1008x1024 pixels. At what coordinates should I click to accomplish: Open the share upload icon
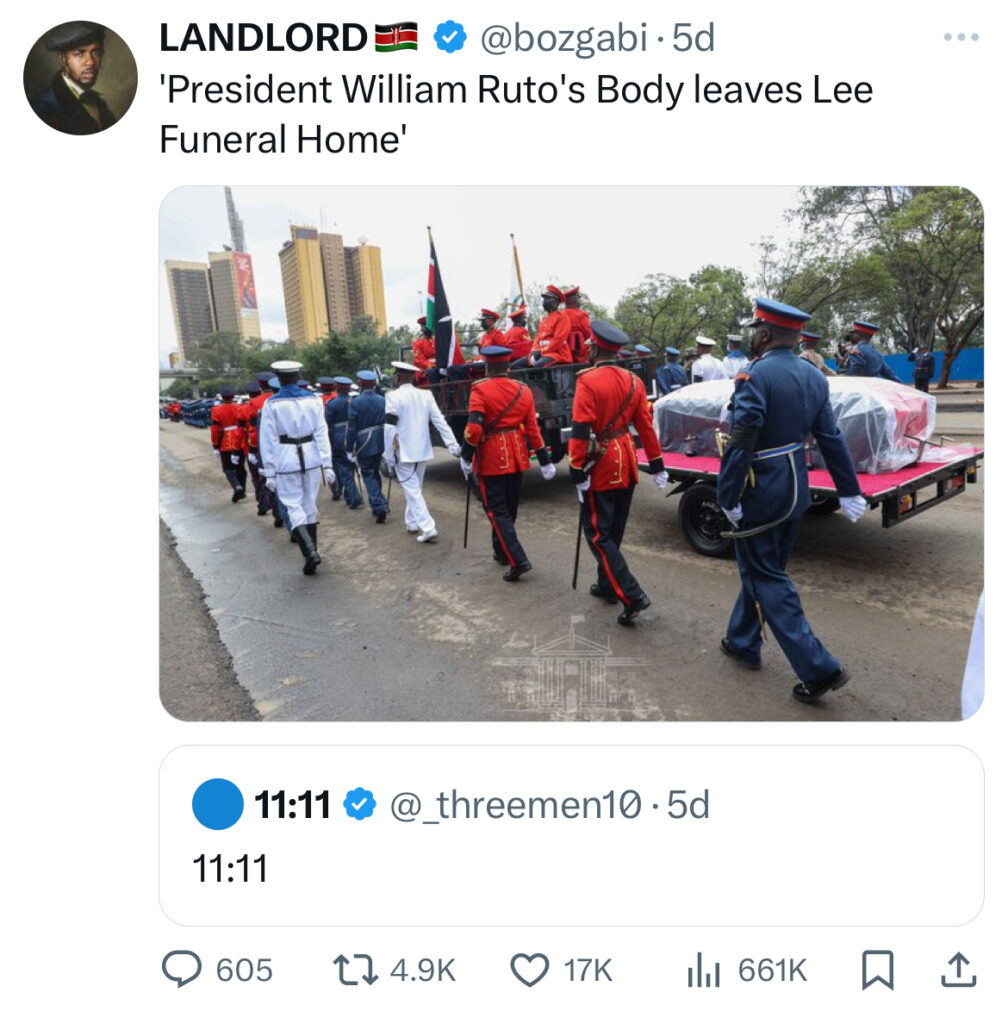point(958,970)
